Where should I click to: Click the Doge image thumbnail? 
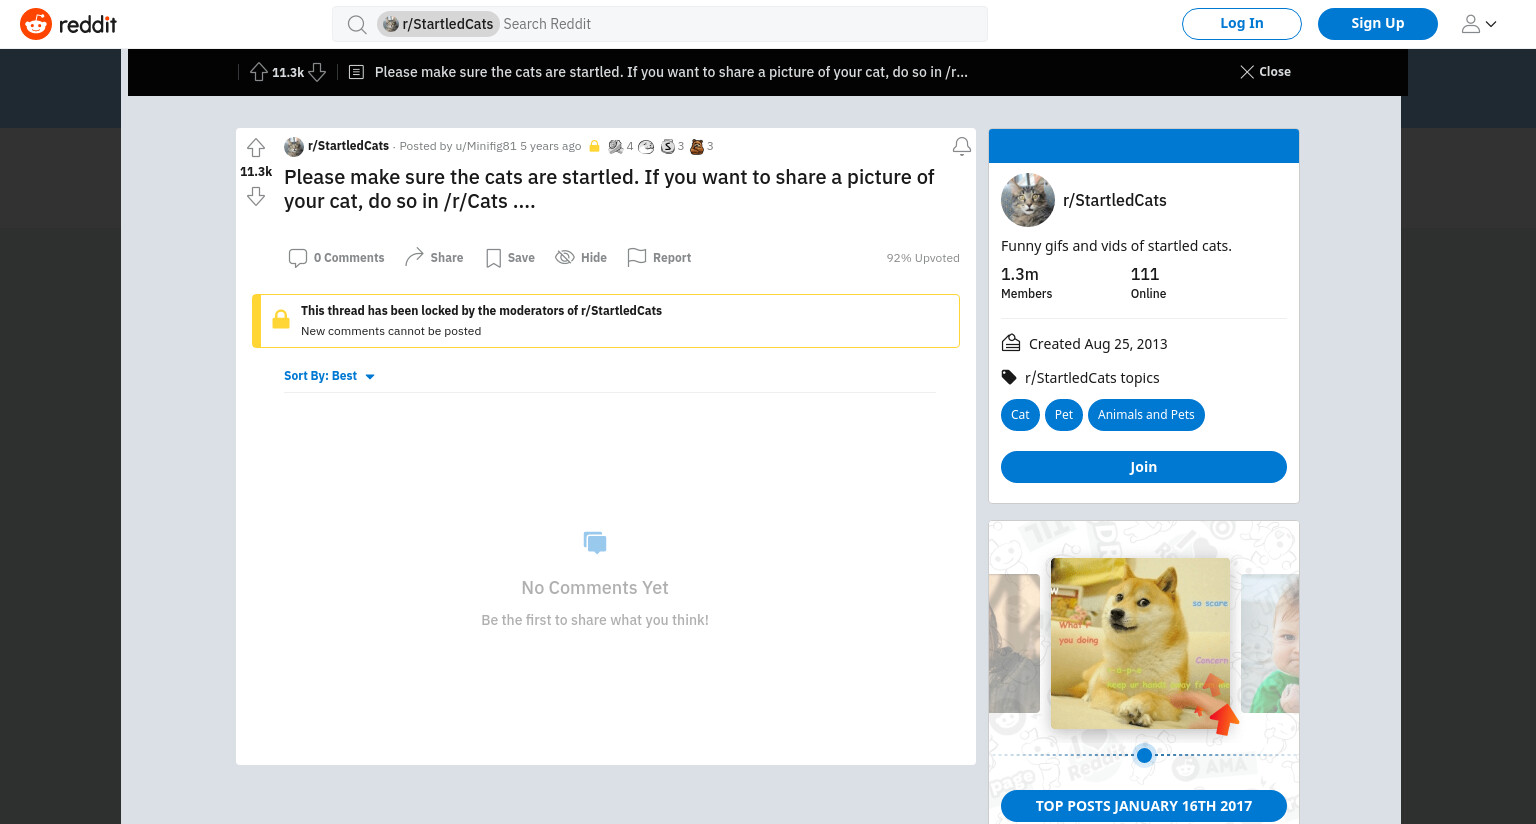click(1140, 643)
